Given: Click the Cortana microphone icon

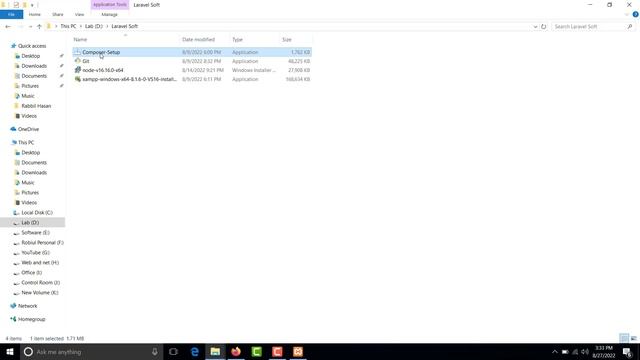Looking at the screenshot, I should [x=155, y=351].
